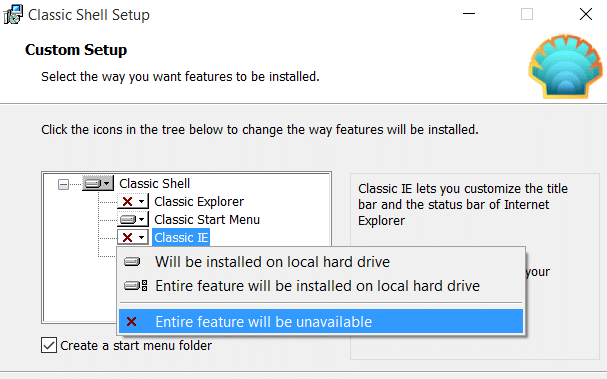Select Classic Explorer in the tree
607x379 pixels.
[x=199, y=202]
